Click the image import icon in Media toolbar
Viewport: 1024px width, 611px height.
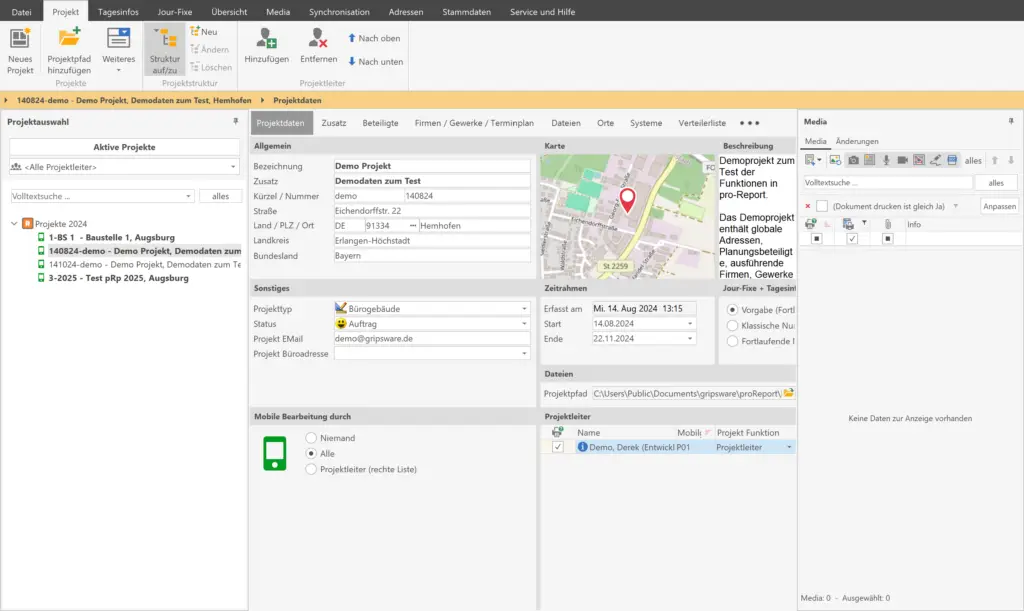click(x=835, y=160)
